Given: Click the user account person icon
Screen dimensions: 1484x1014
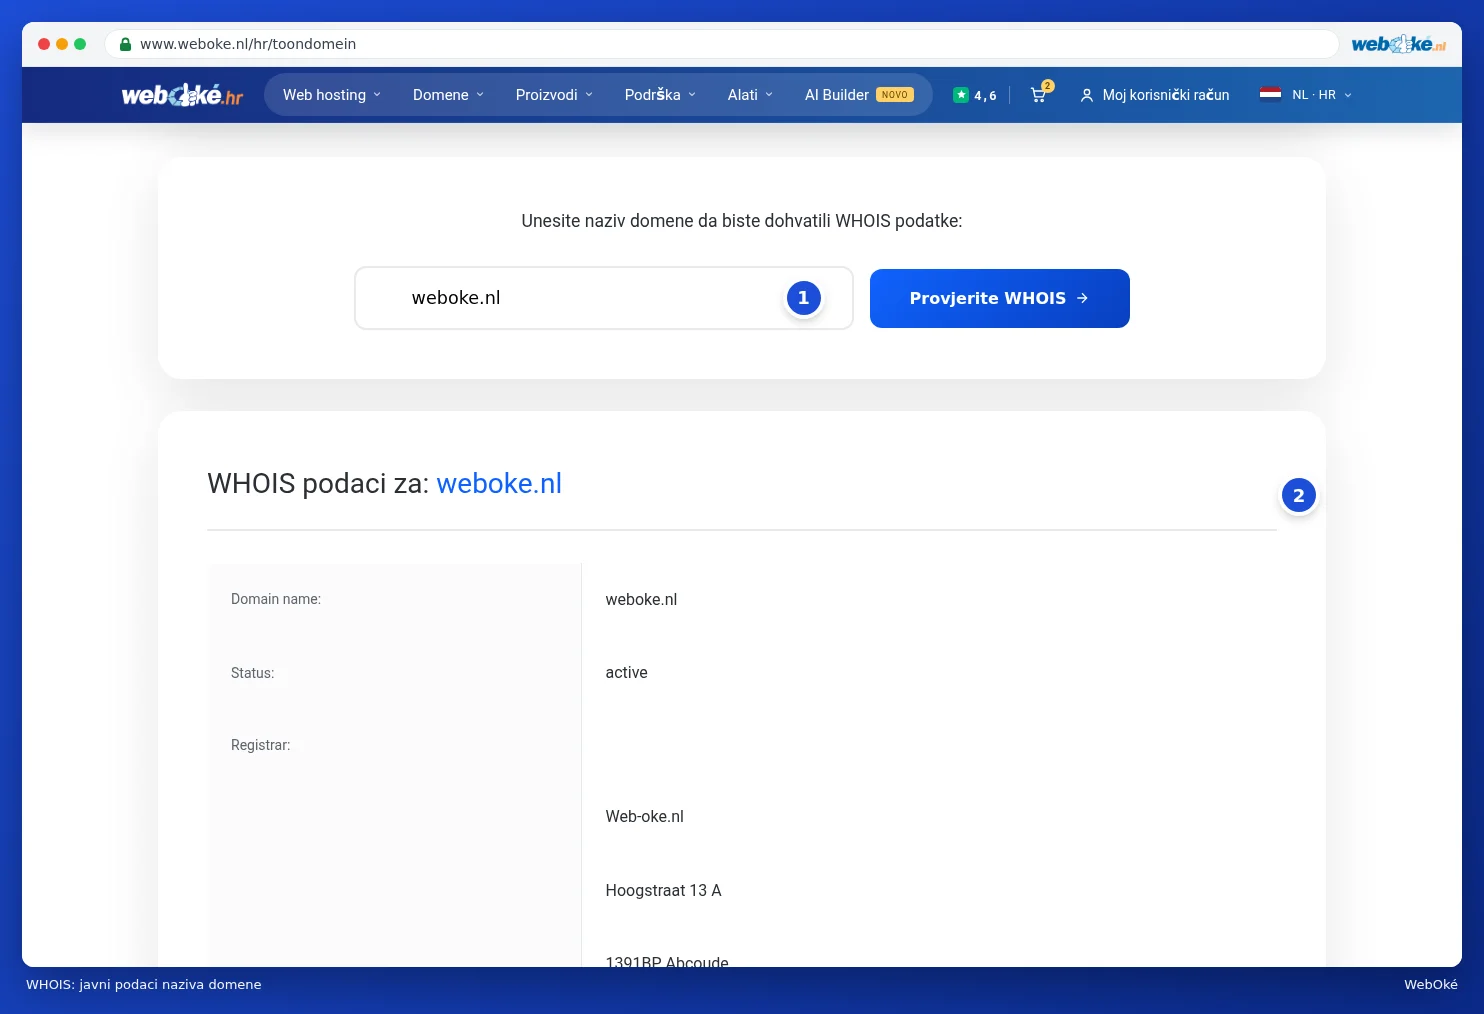Looking at the screenshot, I should pyautogui.click(x=1087, y=95).
